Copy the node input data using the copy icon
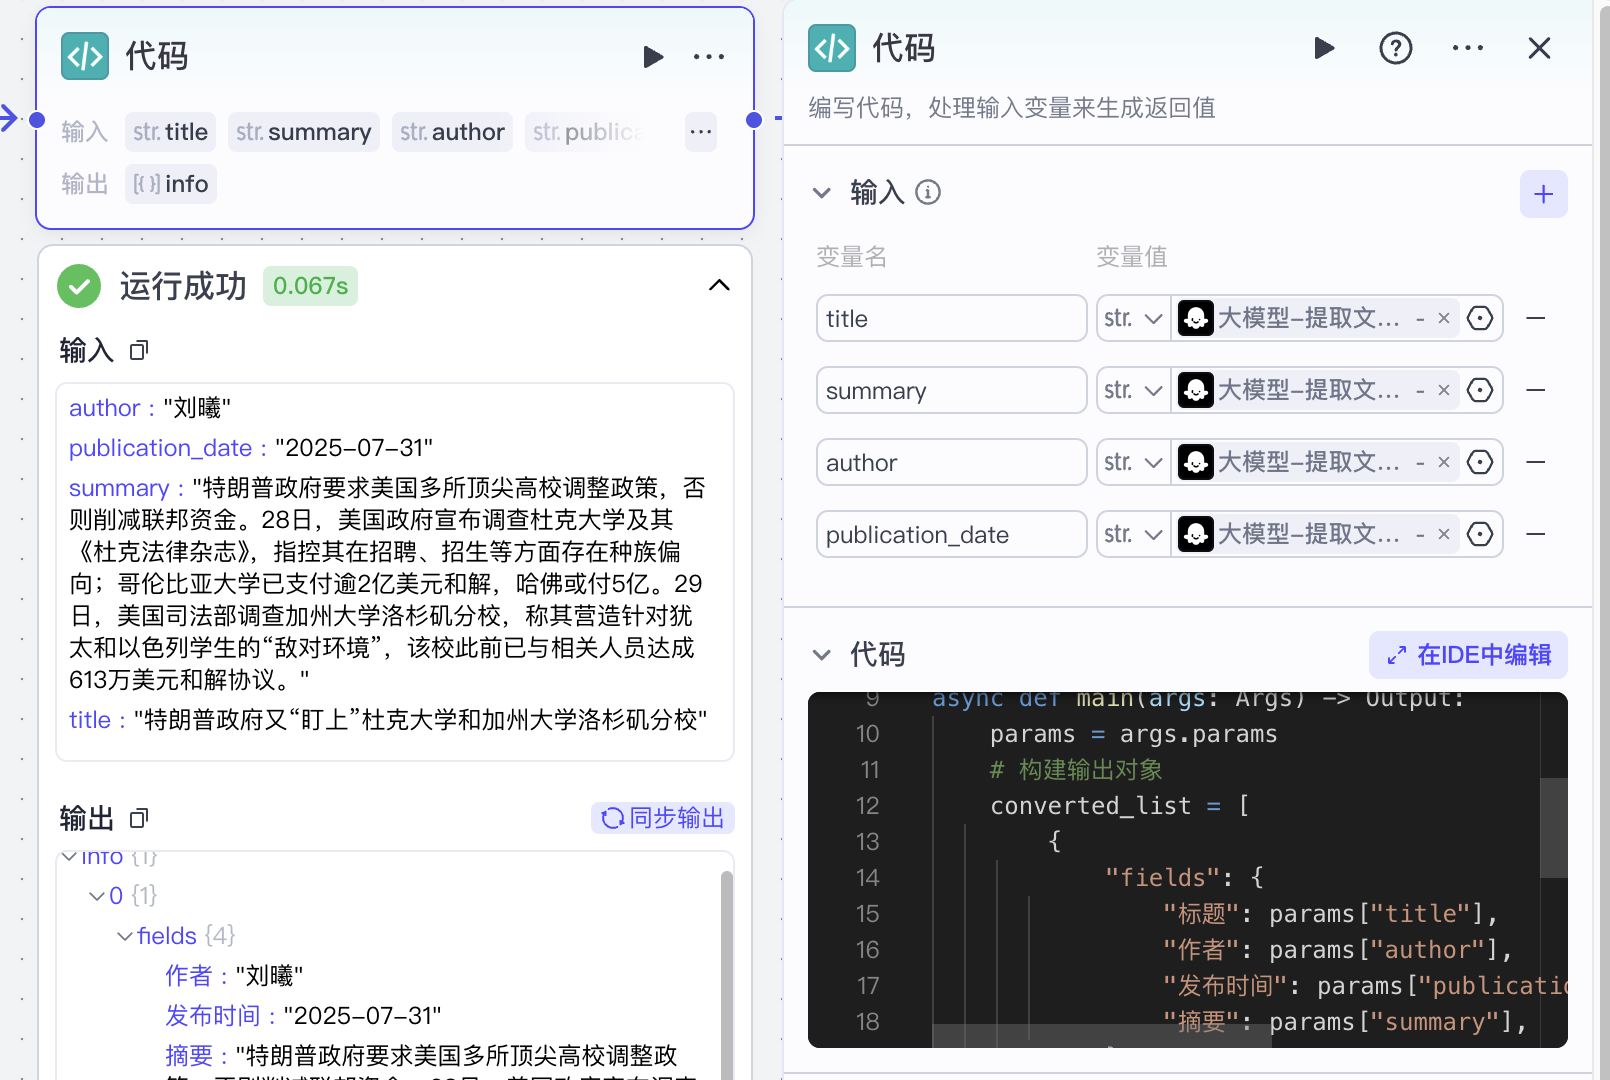 tap(138, 350)
